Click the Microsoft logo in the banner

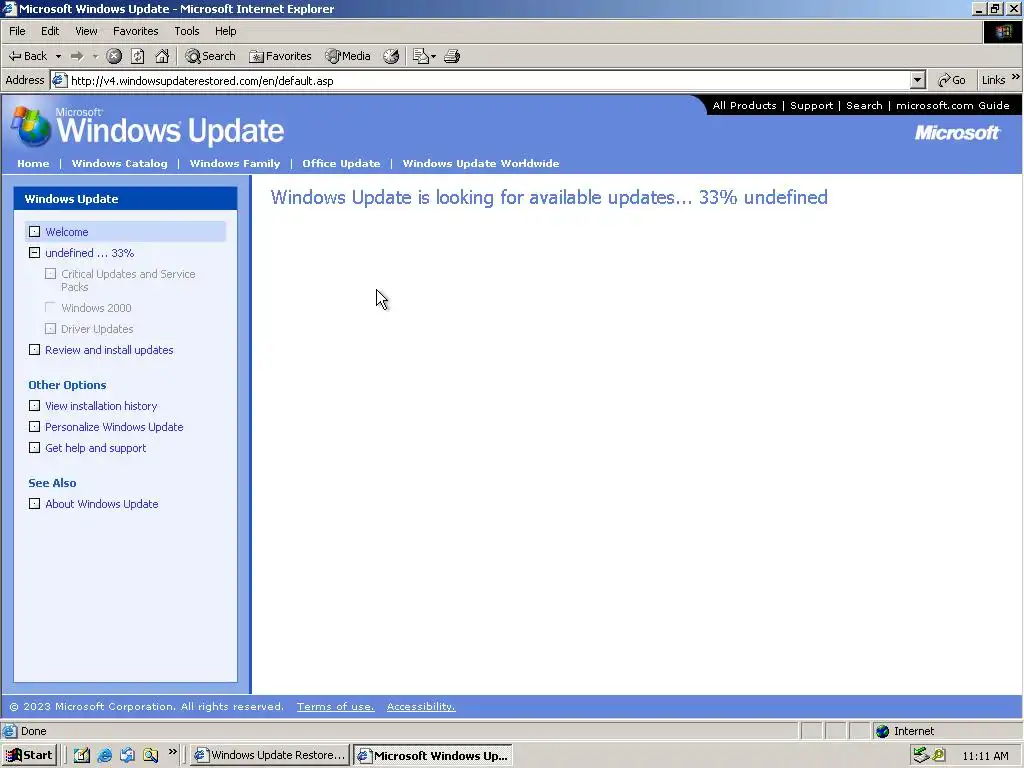(x=957, y=133)
